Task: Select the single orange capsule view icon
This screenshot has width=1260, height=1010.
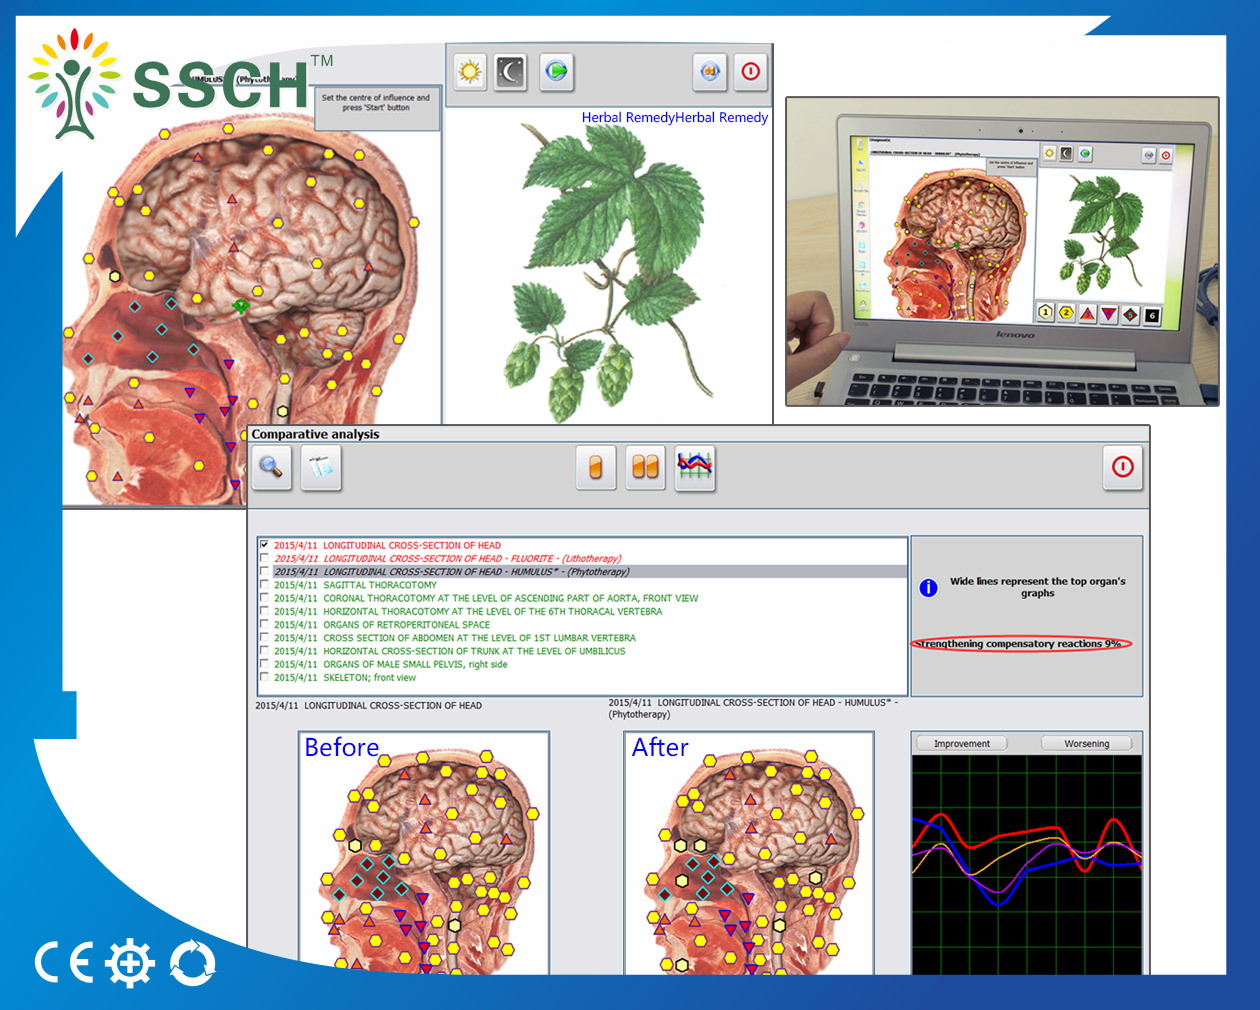Action: [x=596, y=467]
